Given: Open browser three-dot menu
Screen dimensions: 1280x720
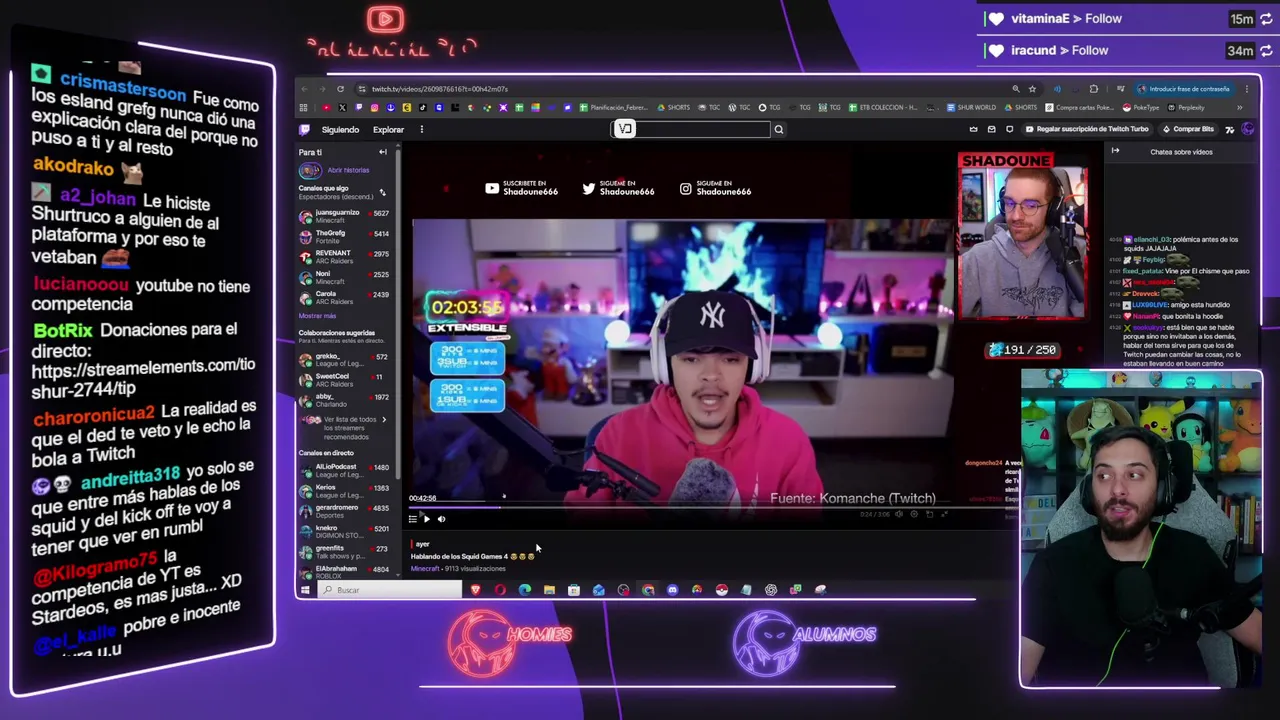Looking at the screenshot, I should click(x=1247, y=89).
